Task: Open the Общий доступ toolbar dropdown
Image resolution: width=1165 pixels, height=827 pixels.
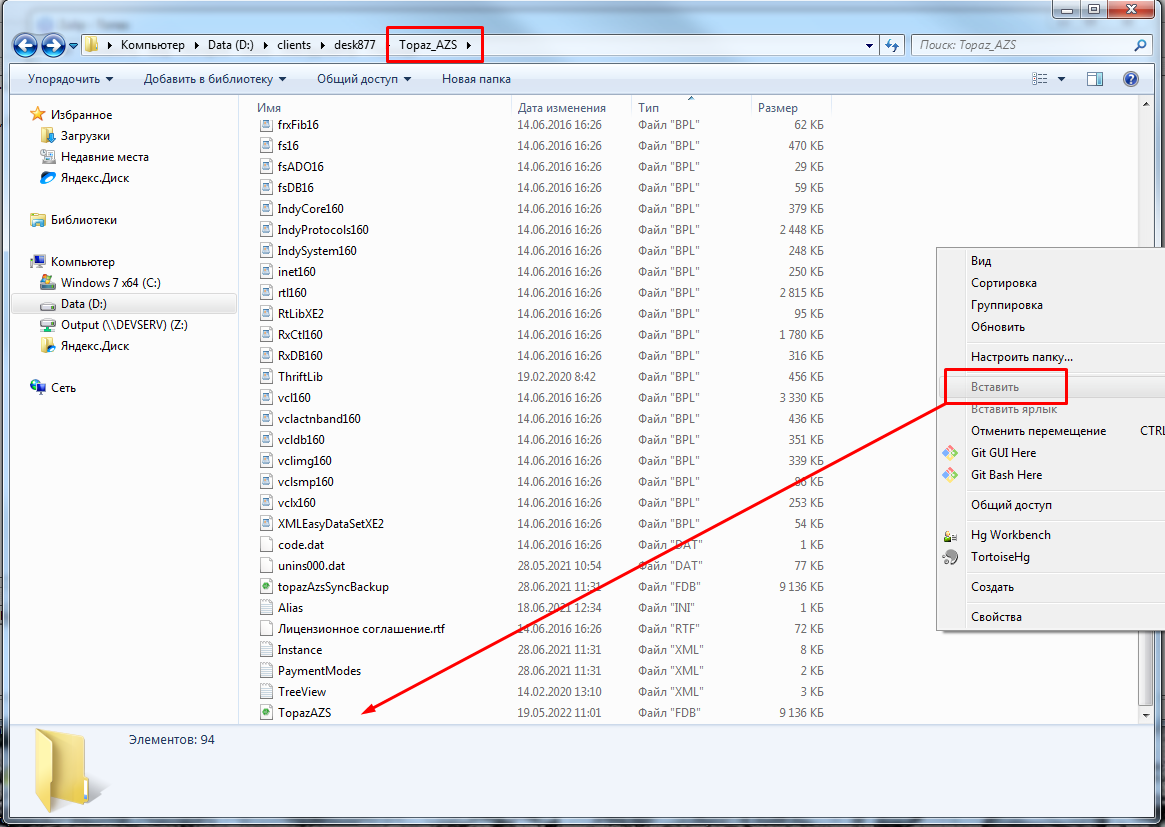Action: (364, 79)
